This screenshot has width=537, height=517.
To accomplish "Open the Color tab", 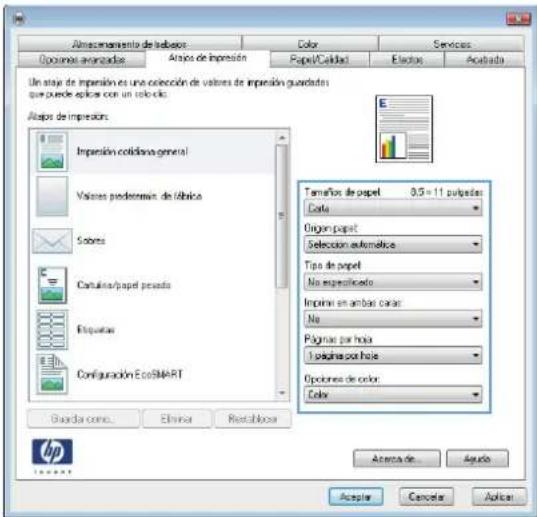I will (310, 44).
